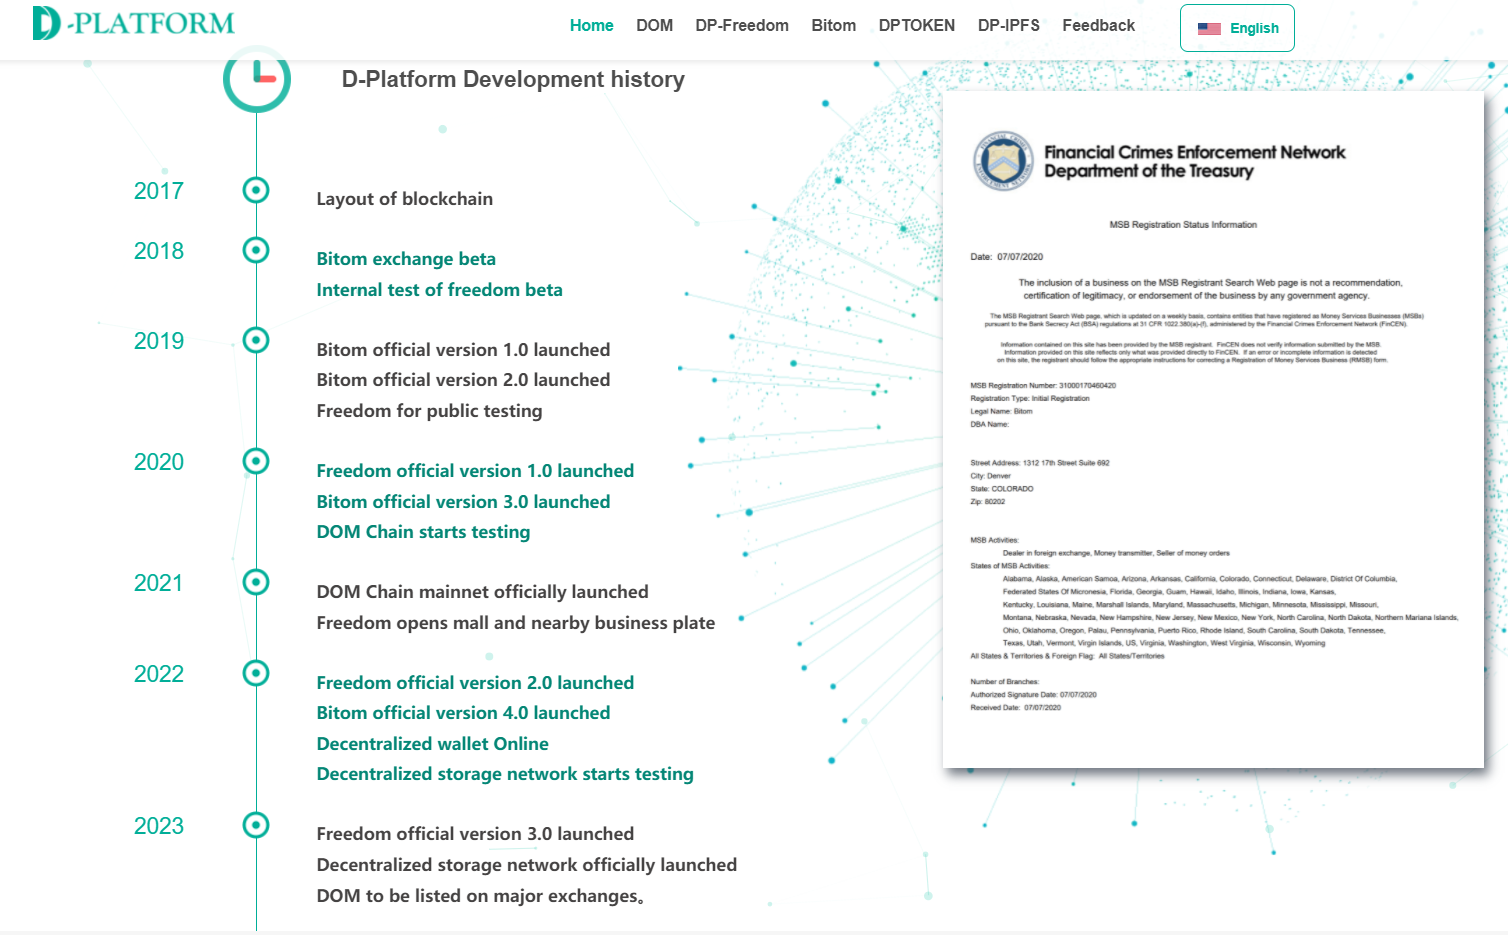
Task: Navigate to DPTOKEN page
Action: [x=917, y=26]
